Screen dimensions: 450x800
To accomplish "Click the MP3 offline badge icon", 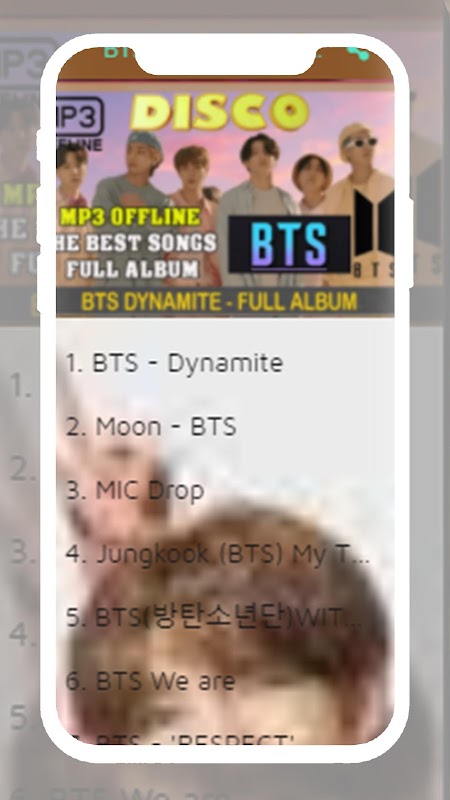I will point(80,123).
